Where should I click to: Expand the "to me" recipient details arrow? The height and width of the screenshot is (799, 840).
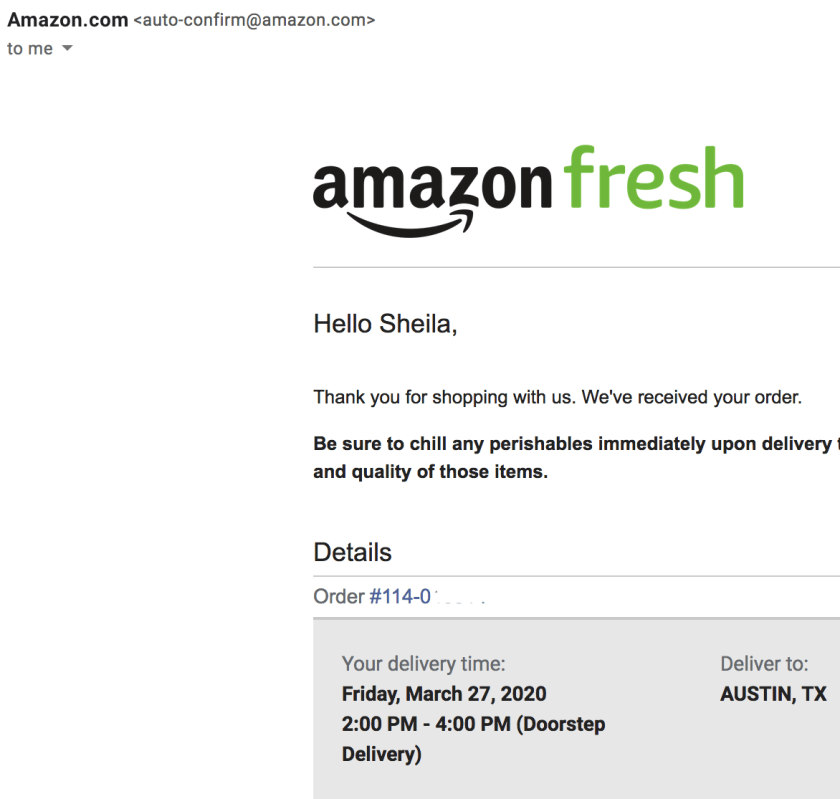pyautogui.click(x=67, y=49)
